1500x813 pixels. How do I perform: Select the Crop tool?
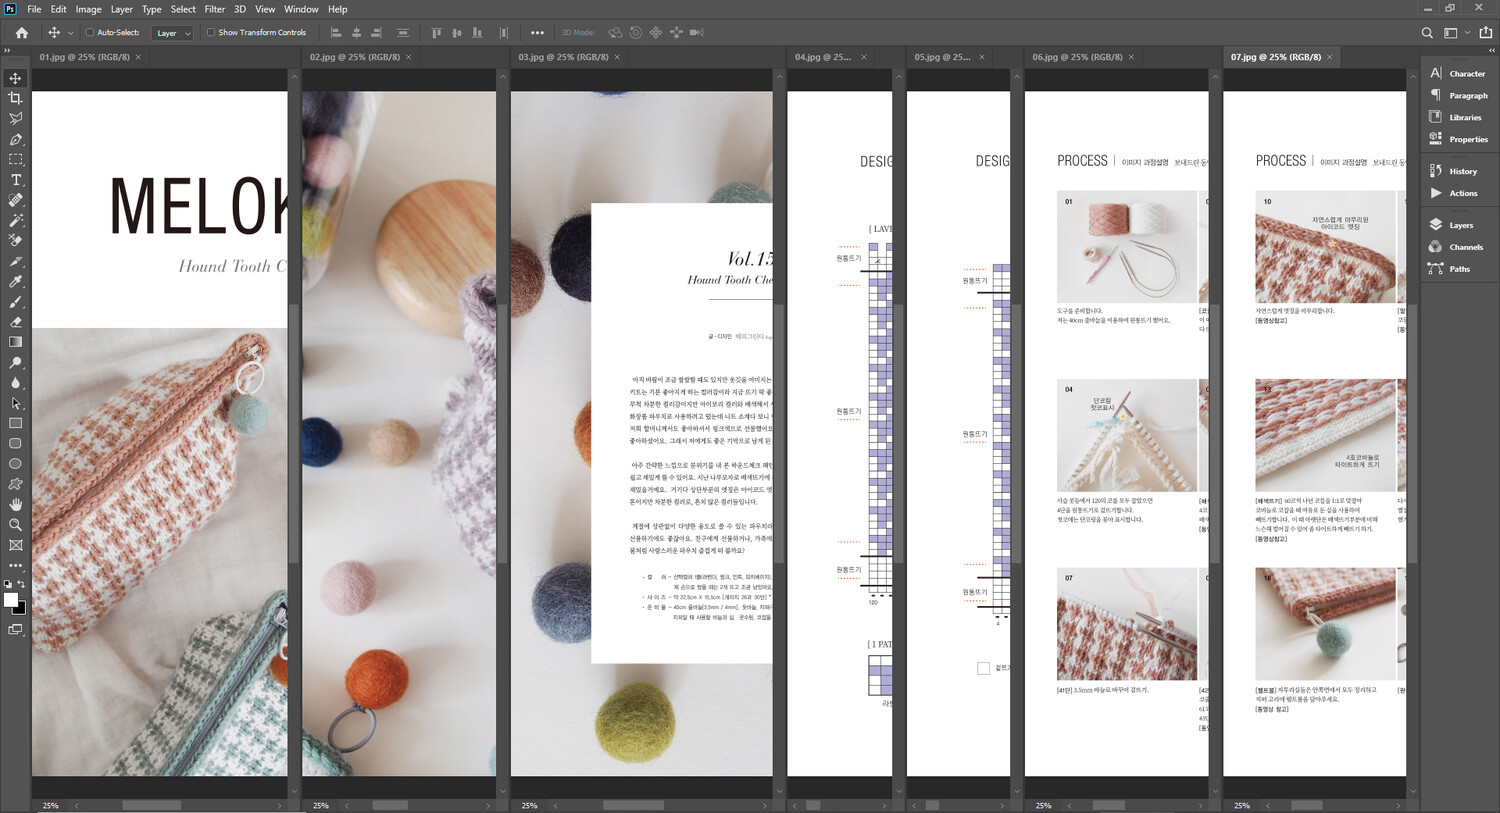(x=15, y=98)
